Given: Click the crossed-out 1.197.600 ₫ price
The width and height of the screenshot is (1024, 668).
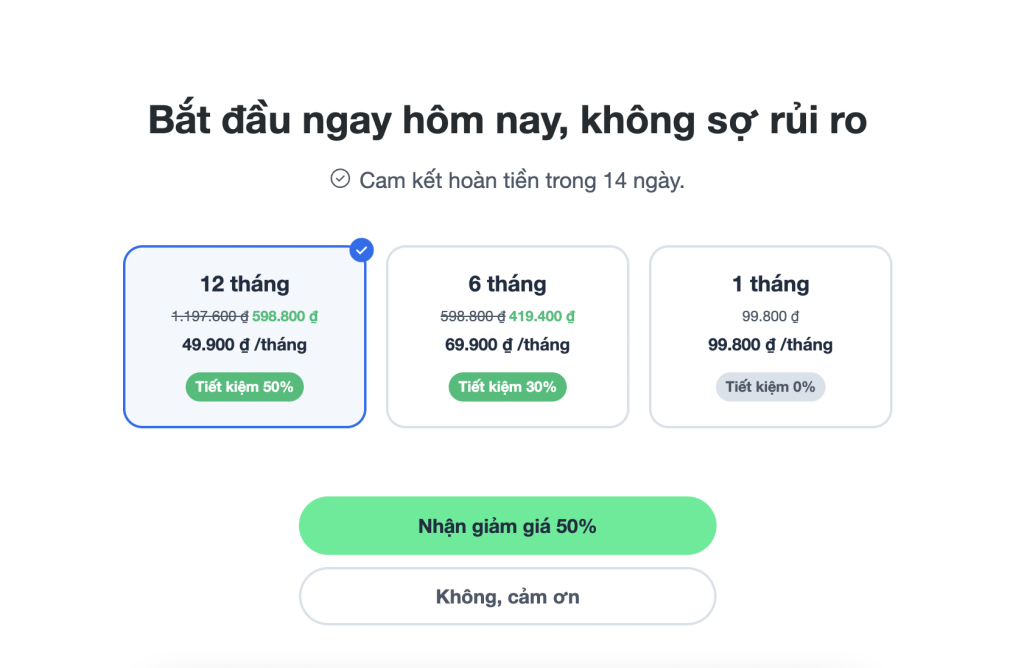Looking at the screenshot, I should pos(209,316).
